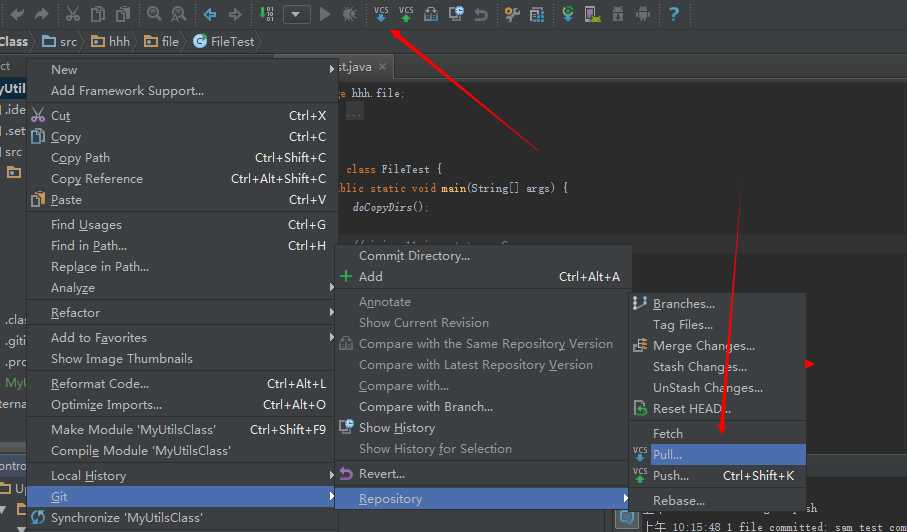Choose Paste from the context menu
Viewport: 907px width, 532px height.
point(183,200)
